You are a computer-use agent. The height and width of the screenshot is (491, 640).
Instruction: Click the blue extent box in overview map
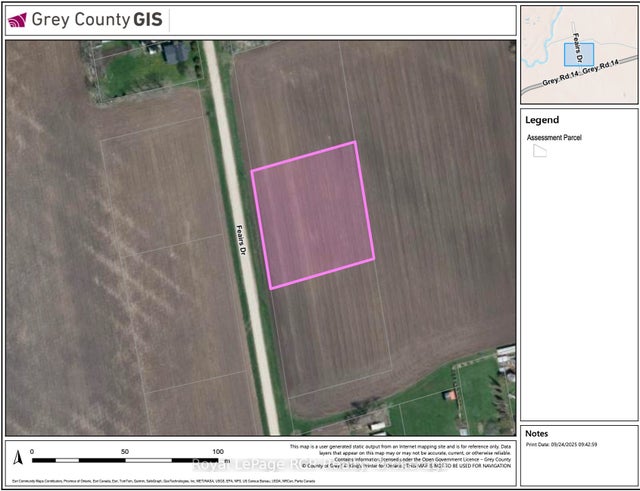pyautogui.click(x=586, y=55)
